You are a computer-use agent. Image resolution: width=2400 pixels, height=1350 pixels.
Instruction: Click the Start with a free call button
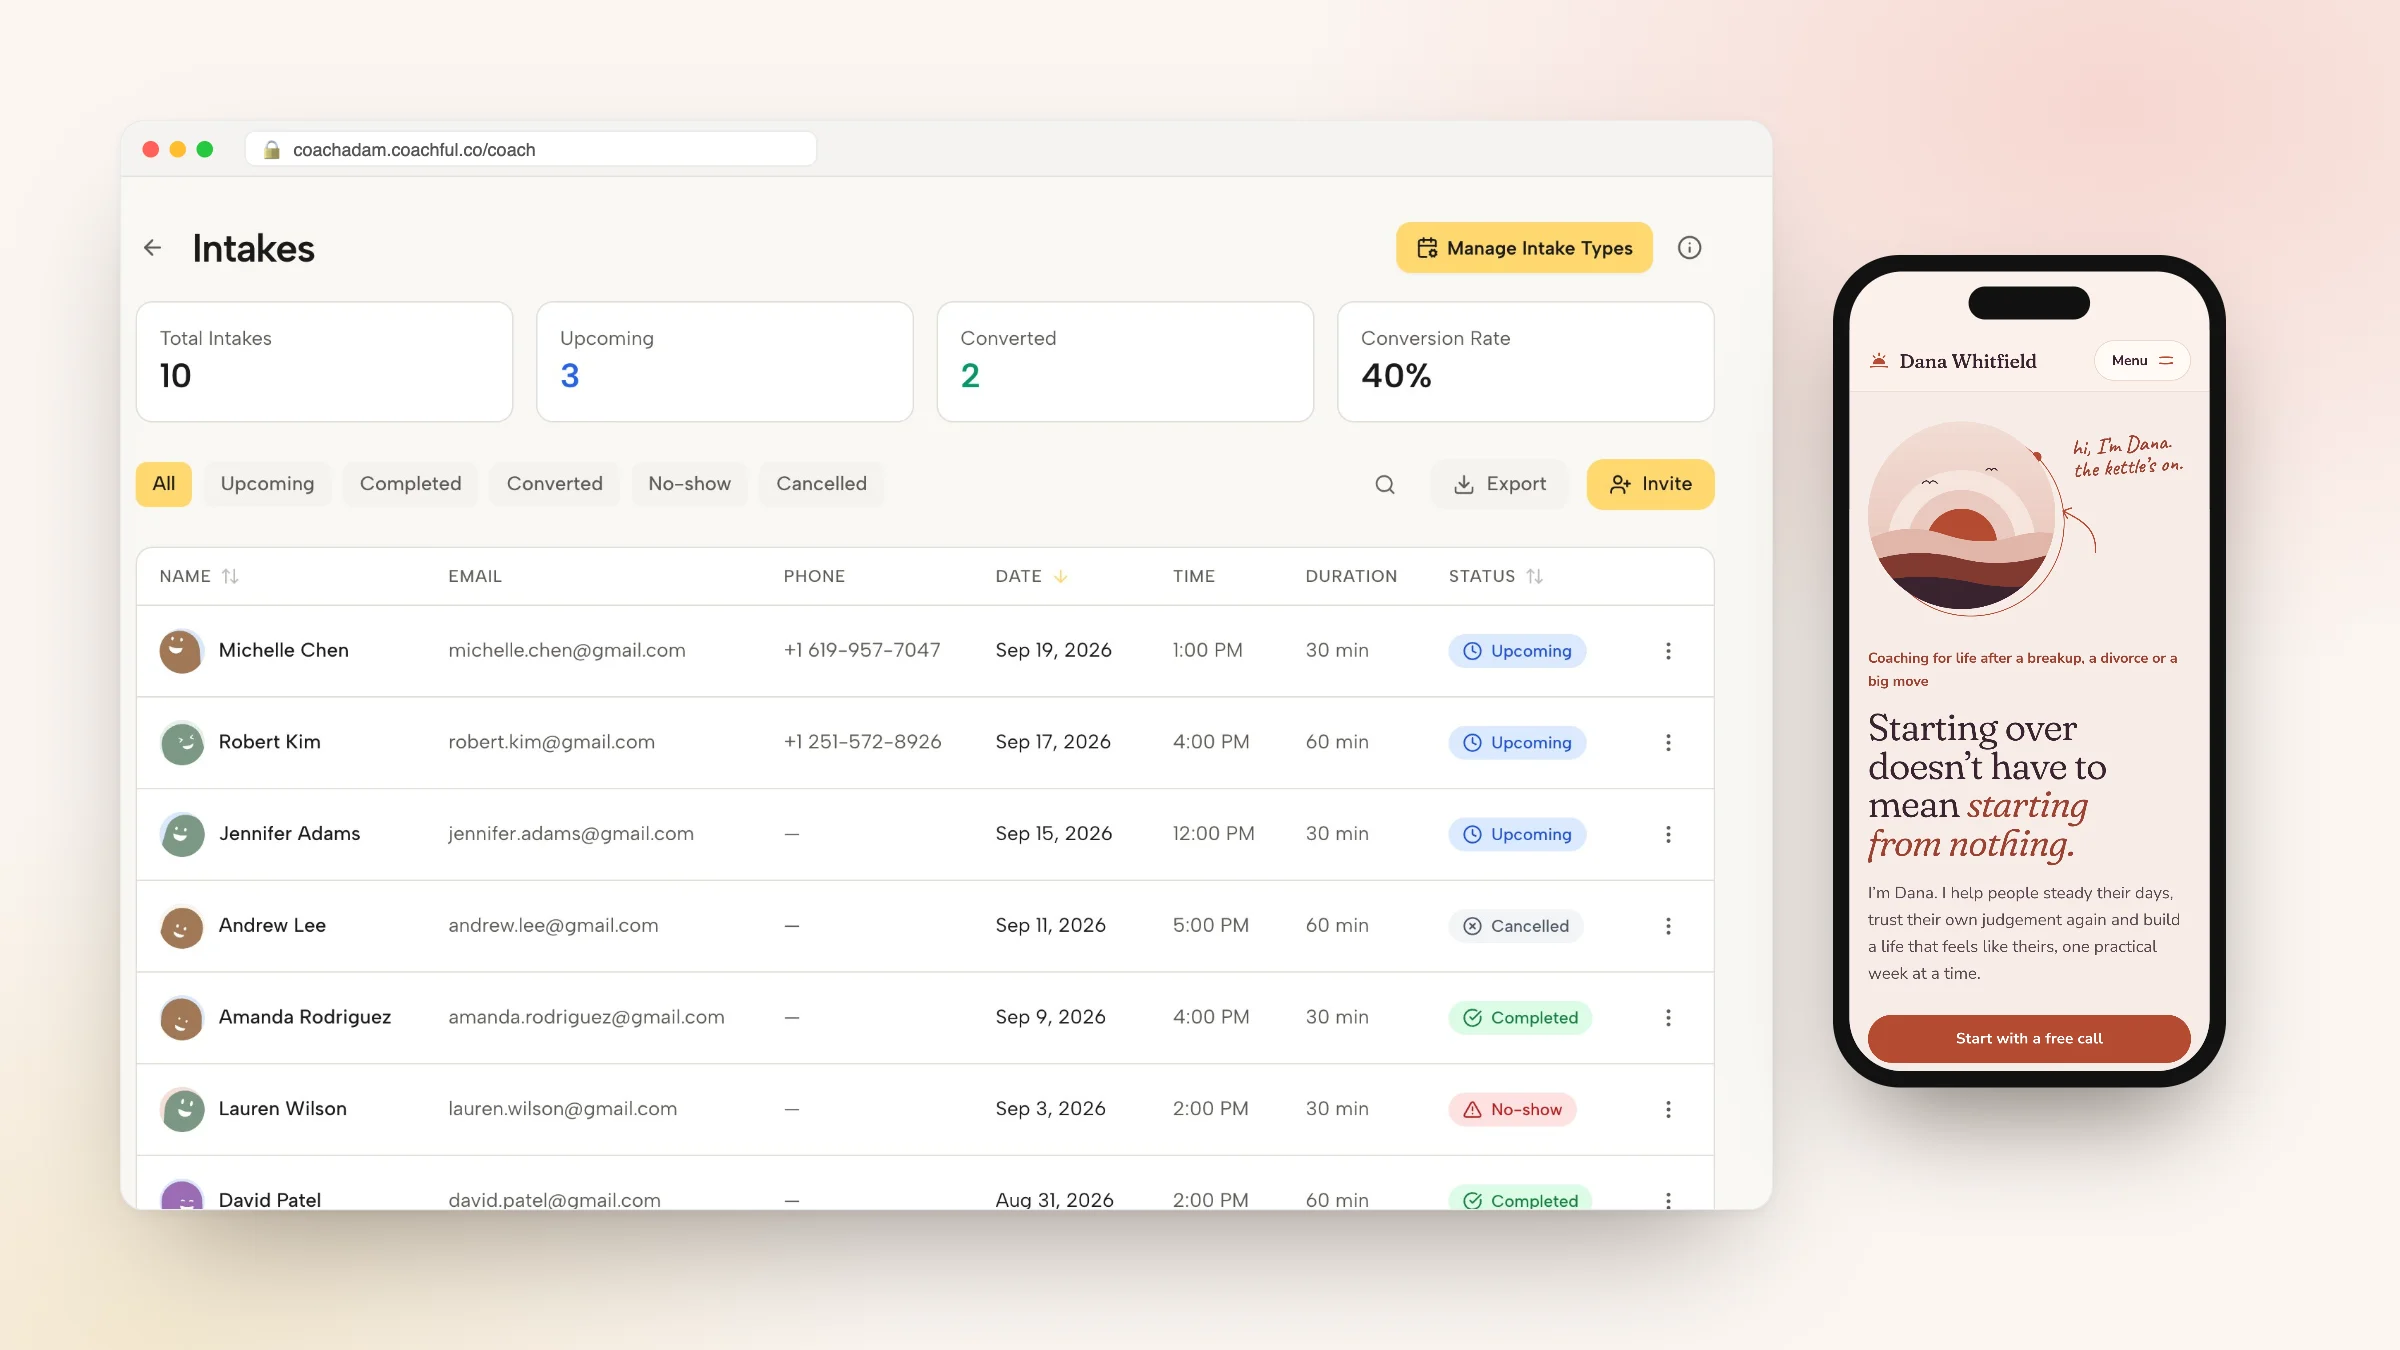[2029, 1039]
